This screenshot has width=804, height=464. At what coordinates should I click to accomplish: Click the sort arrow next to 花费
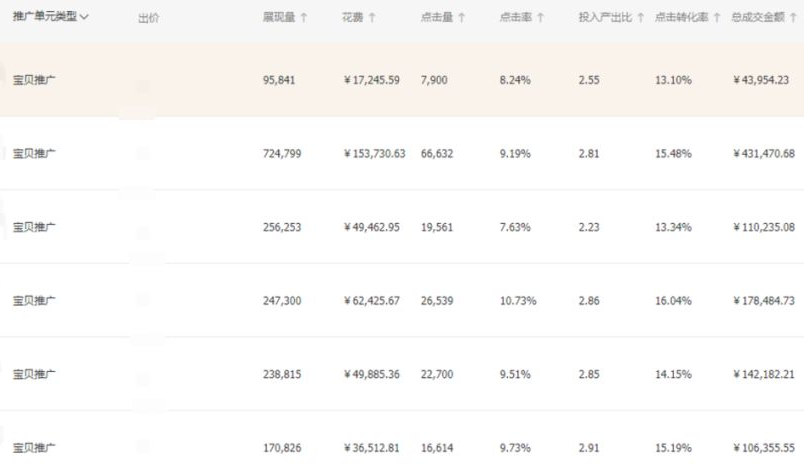(372, 18)
